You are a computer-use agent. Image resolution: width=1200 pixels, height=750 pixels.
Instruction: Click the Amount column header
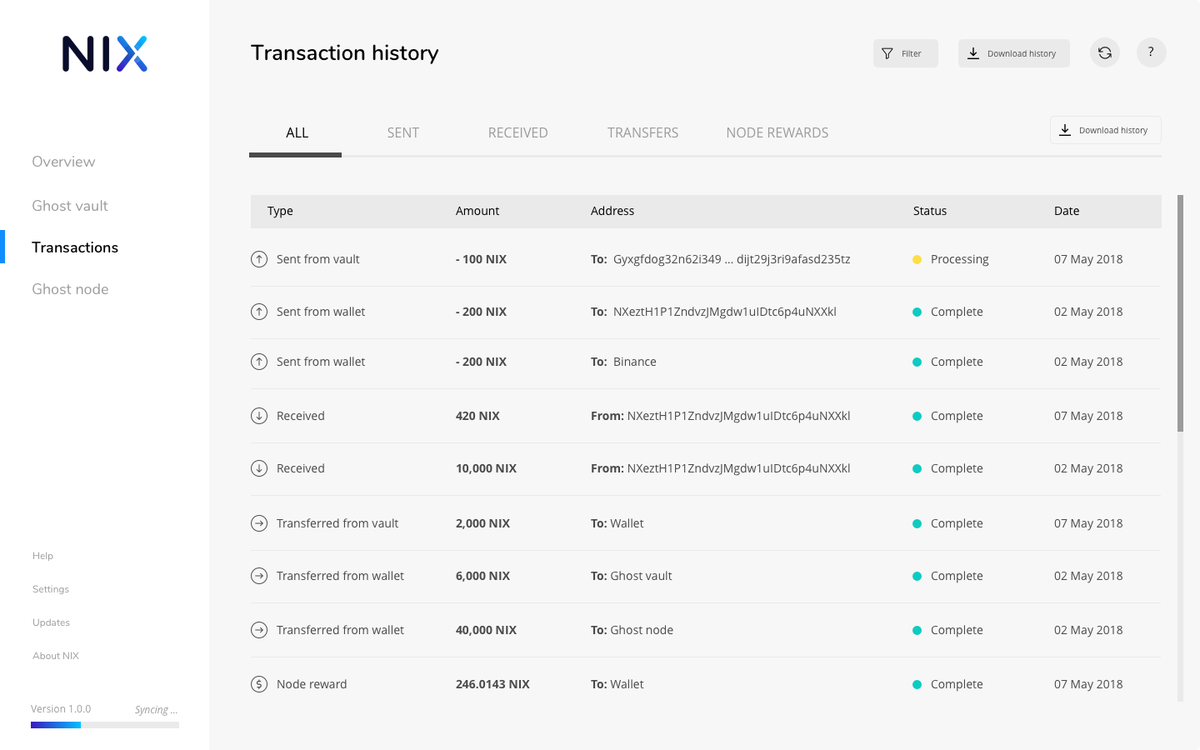click(477, 211)
